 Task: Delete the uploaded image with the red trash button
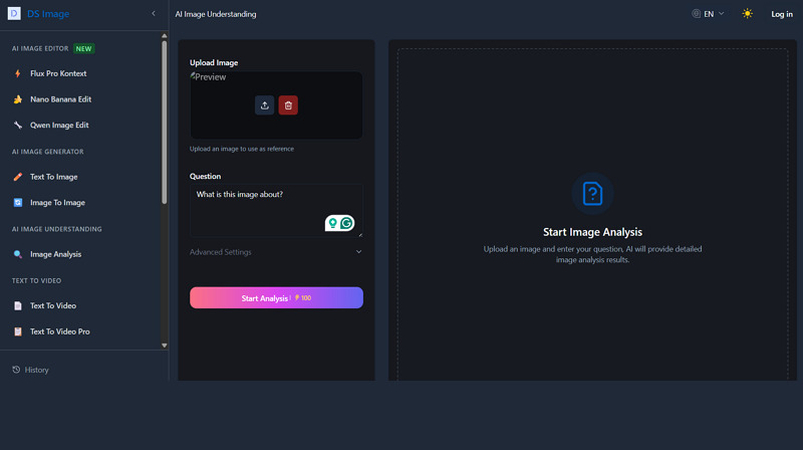point(288,105)
